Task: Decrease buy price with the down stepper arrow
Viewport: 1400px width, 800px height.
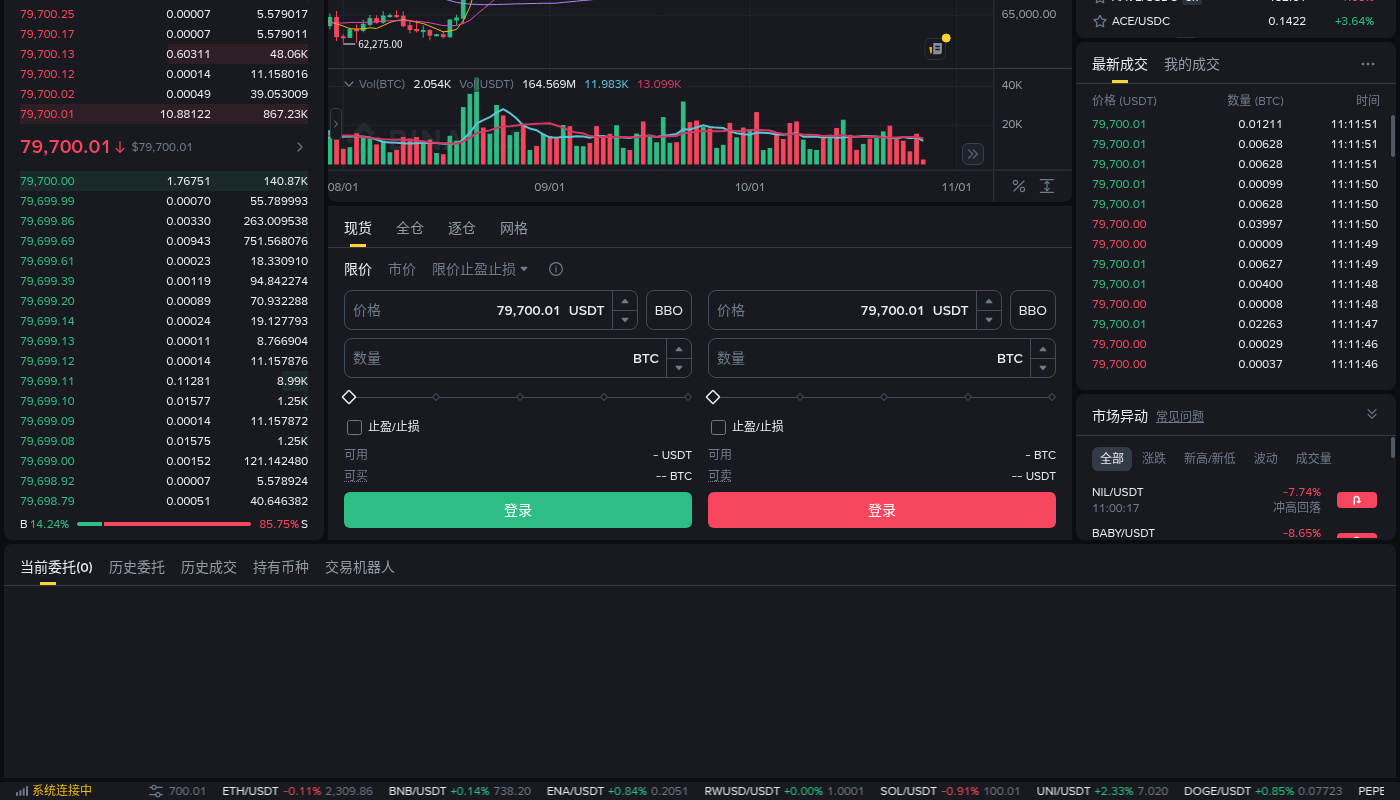Action: click(625, 320)
